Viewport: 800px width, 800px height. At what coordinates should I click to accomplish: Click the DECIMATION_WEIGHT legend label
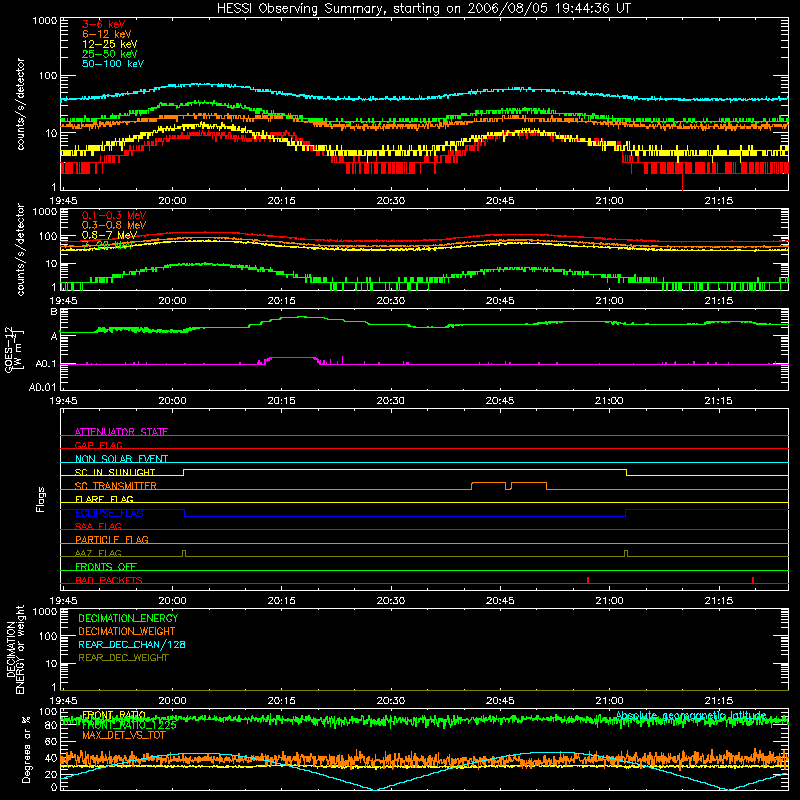click(127, 631)
